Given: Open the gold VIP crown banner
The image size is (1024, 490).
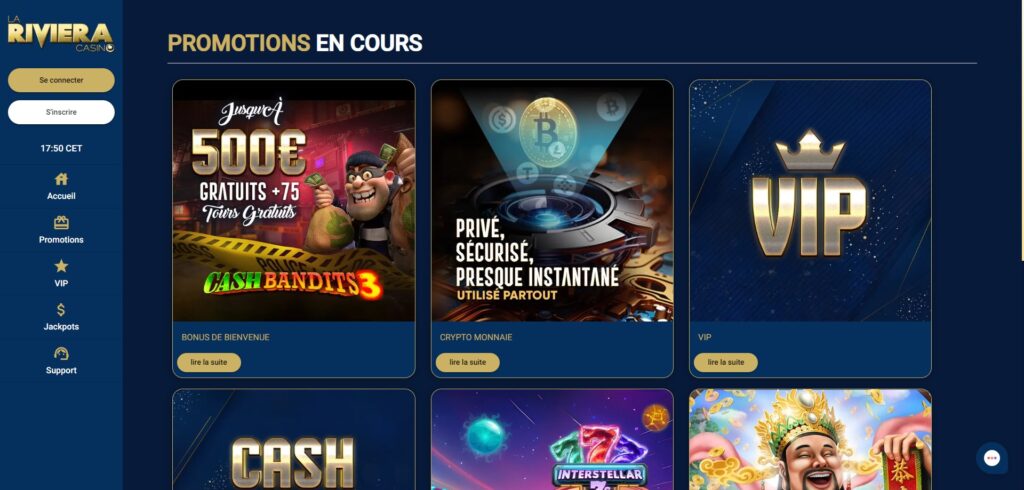Looking at the screenshot, I should 810,201.
